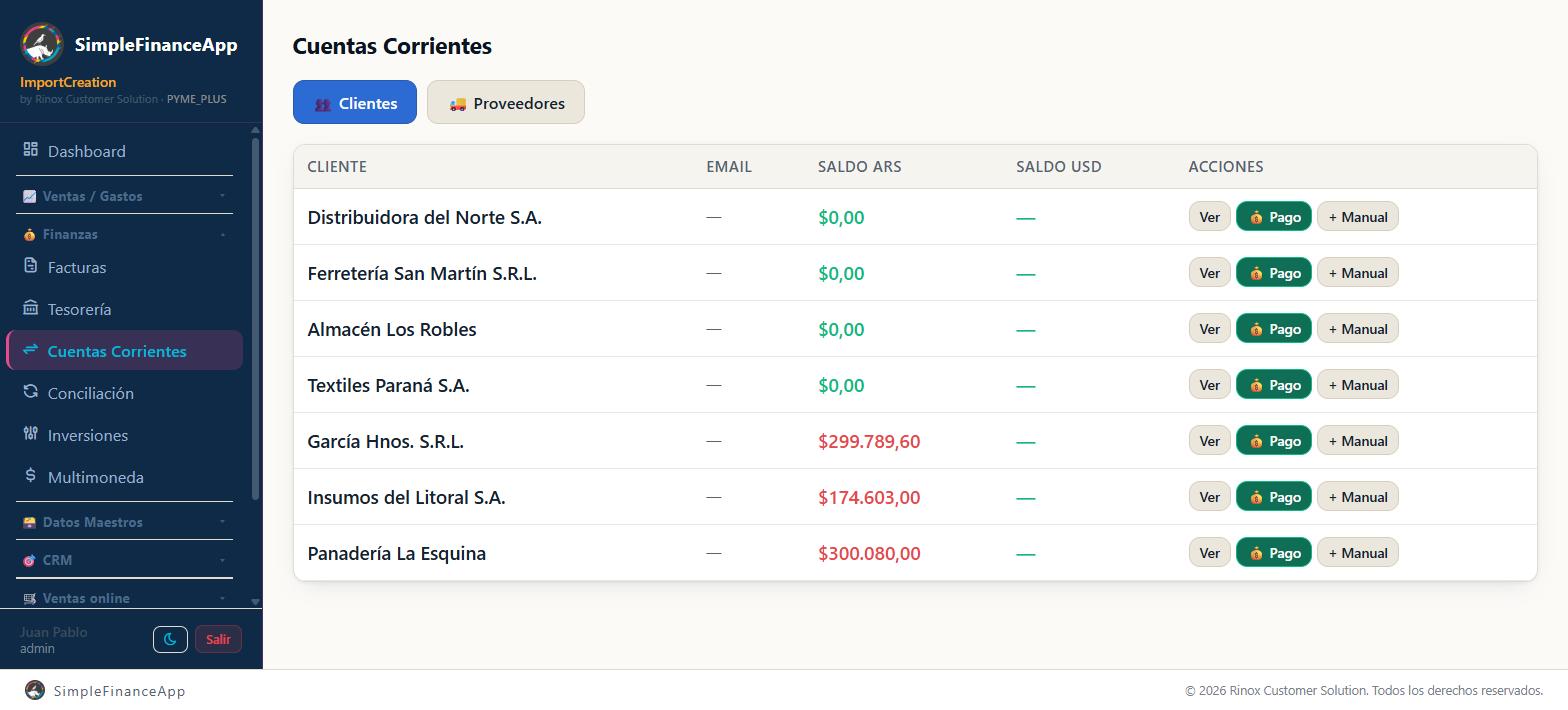Image resolution: width=1568 pixels, height=710 pixels.
Task: Switch to the Clientes tab
Action: click(x=355, y=102)
